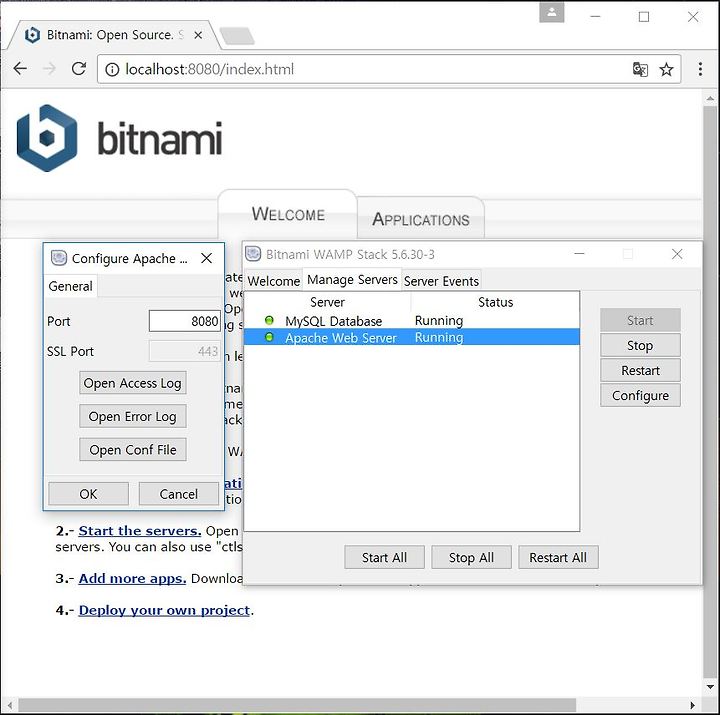Image resolution: width=720 pixels, height=715 pixels.
Task: Follow the Add more apps link
Action: tap(132, 579)
